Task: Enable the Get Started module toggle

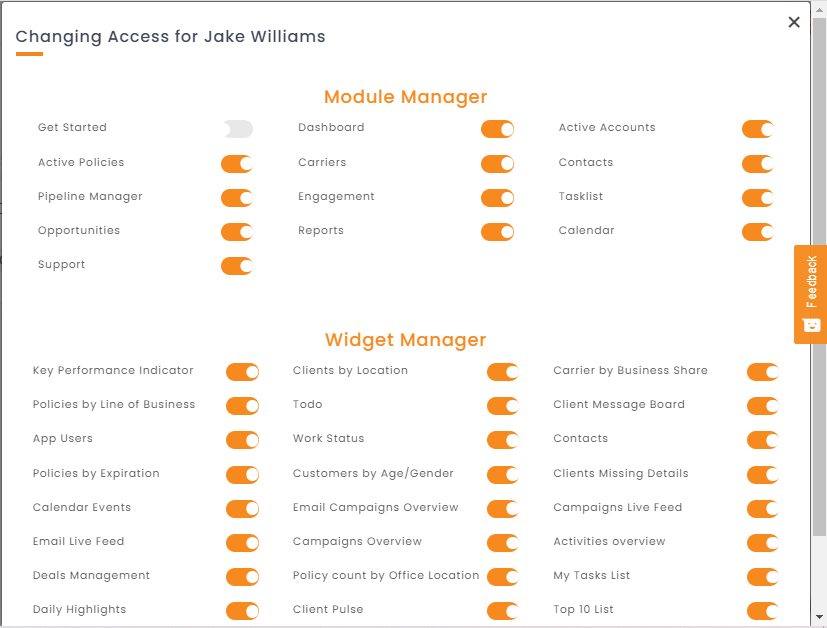Action: pos(237,129)
